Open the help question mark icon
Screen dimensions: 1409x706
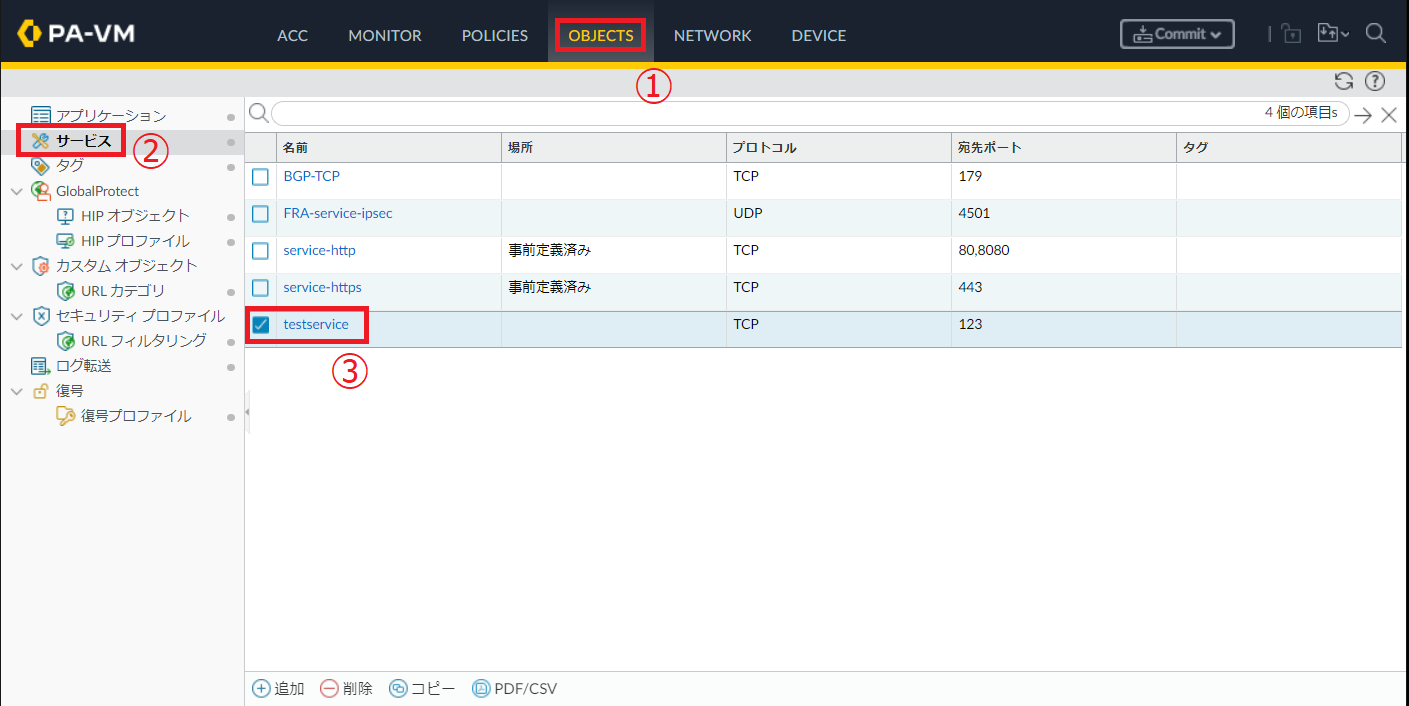tap(1375, 81)
